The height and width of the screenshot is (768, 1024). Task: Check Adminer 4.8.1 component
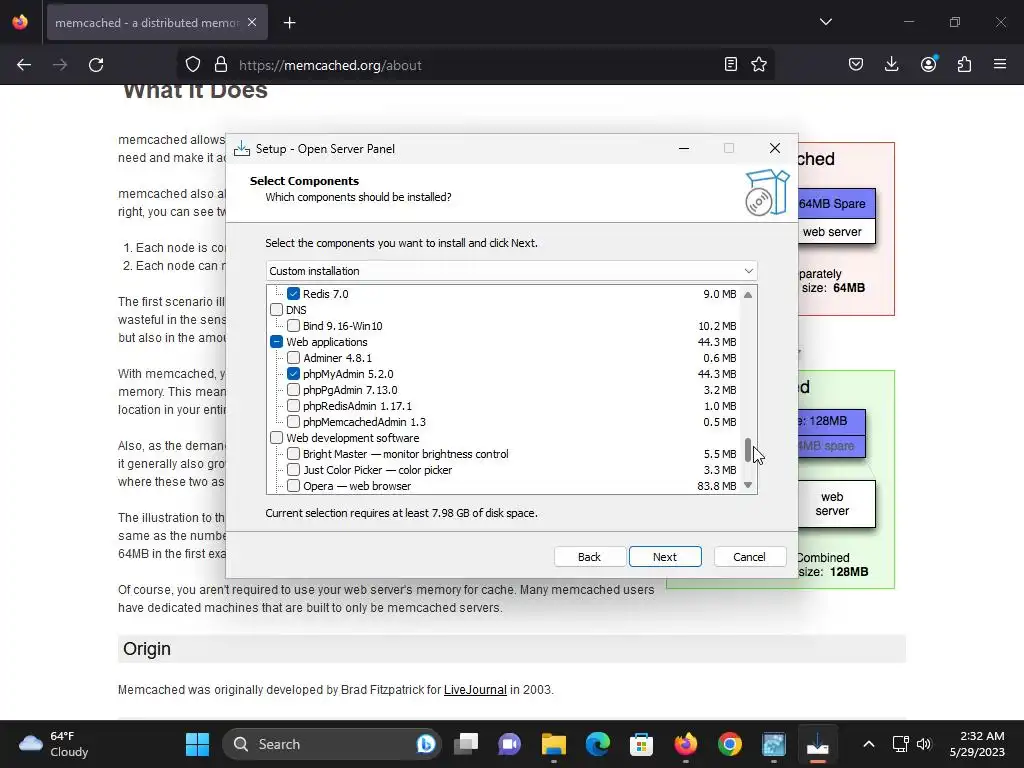[x=293, y=358]
